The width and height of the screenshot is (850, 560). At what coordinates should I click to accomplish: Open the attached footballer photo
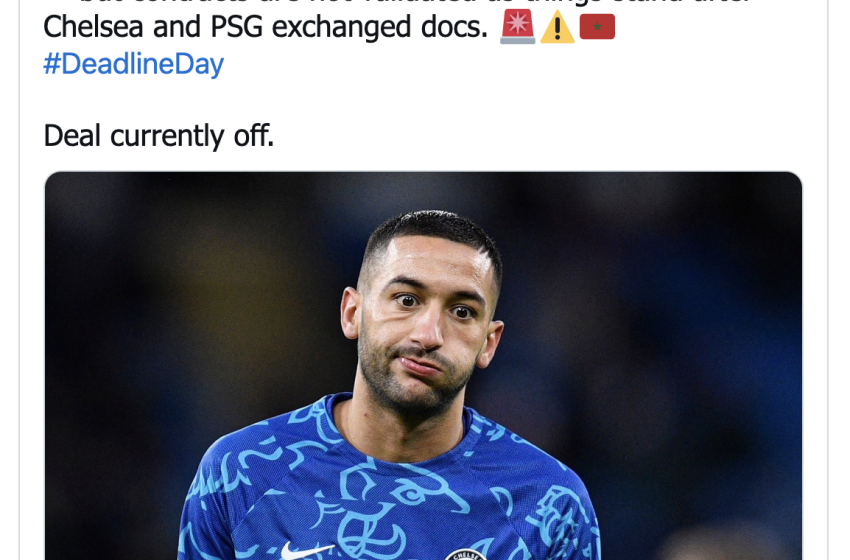(x=423, y=366)
